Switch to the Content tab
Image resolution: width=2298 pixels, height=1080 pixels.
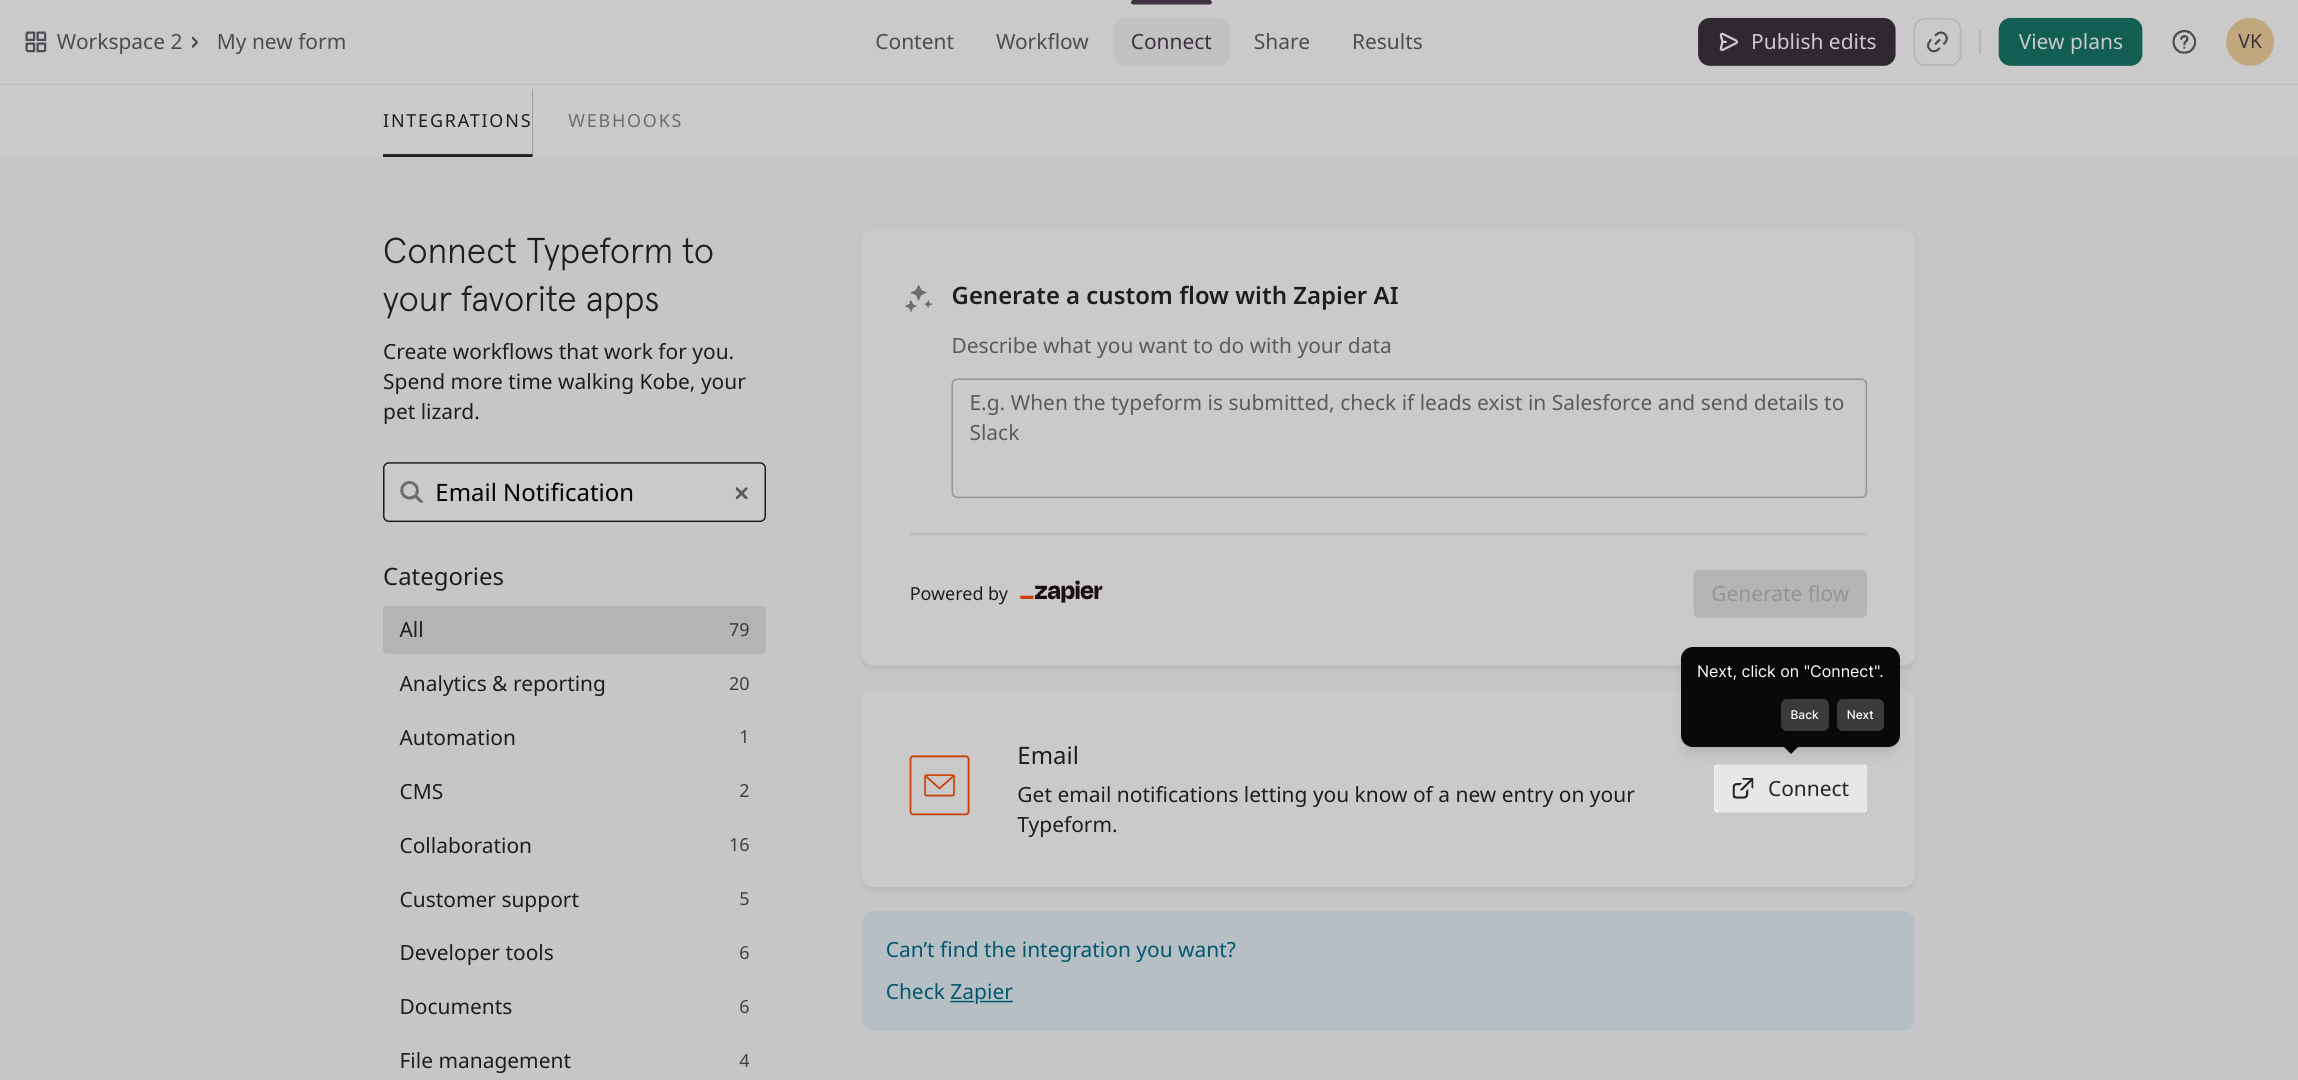tap(914, 42)
